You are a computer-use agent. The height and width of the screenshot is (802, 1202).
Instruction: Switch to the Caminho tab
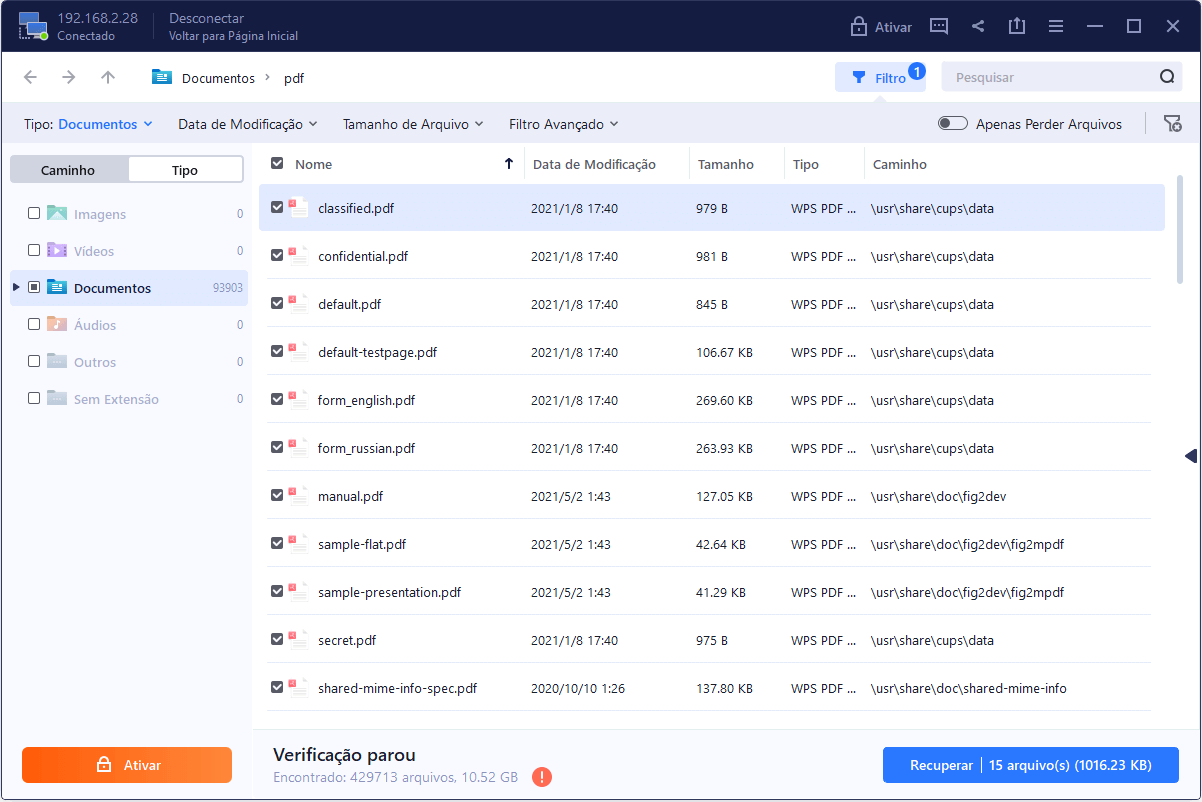68,170
